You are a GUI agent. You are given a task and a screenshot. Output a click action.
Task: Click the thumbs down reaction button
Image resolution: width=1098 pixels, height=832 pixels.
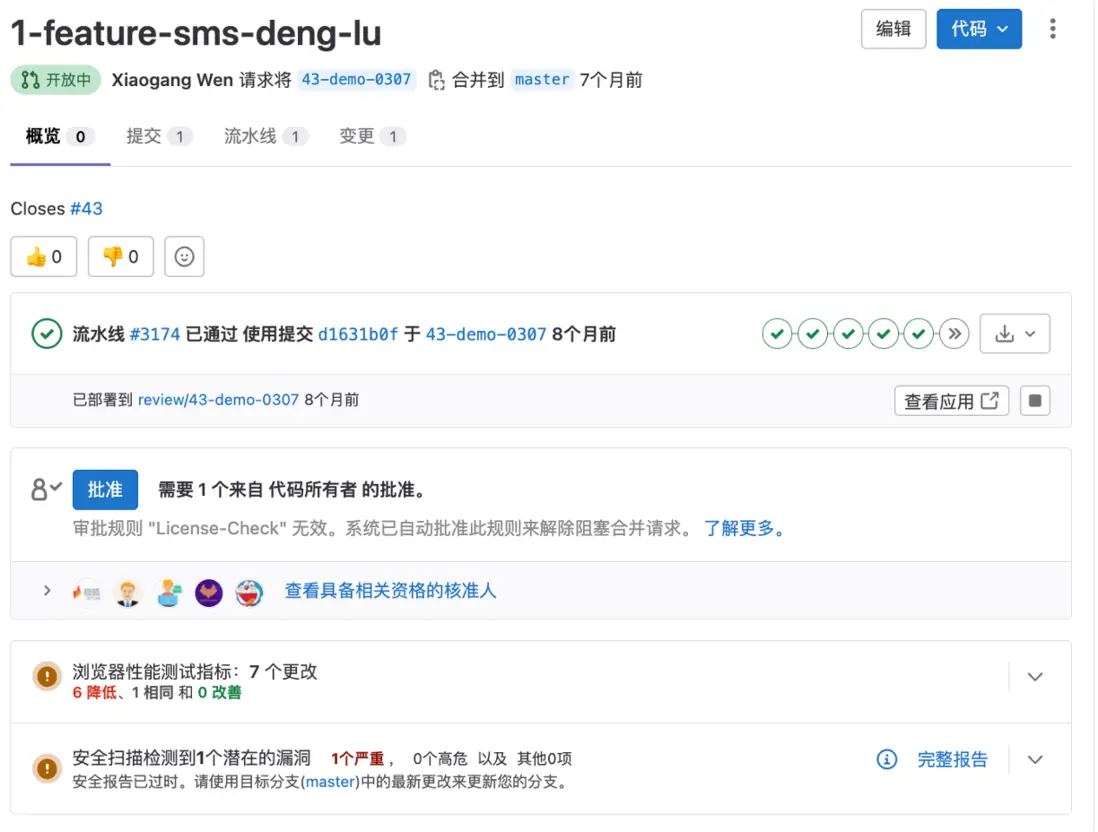(120, 257)
